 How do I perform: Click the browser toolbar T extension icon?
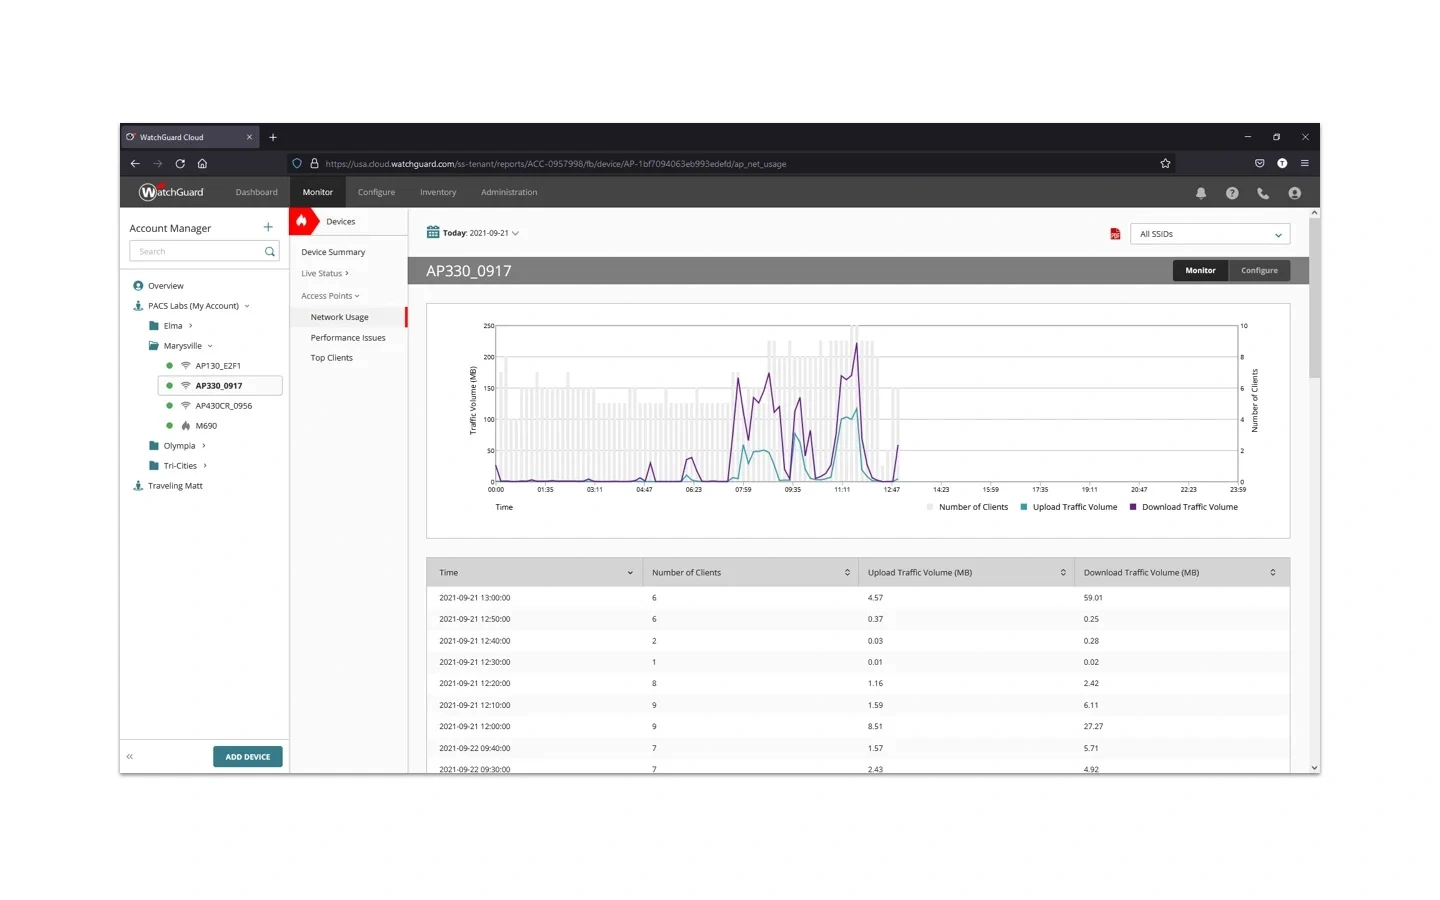(x=1282, y=163)
